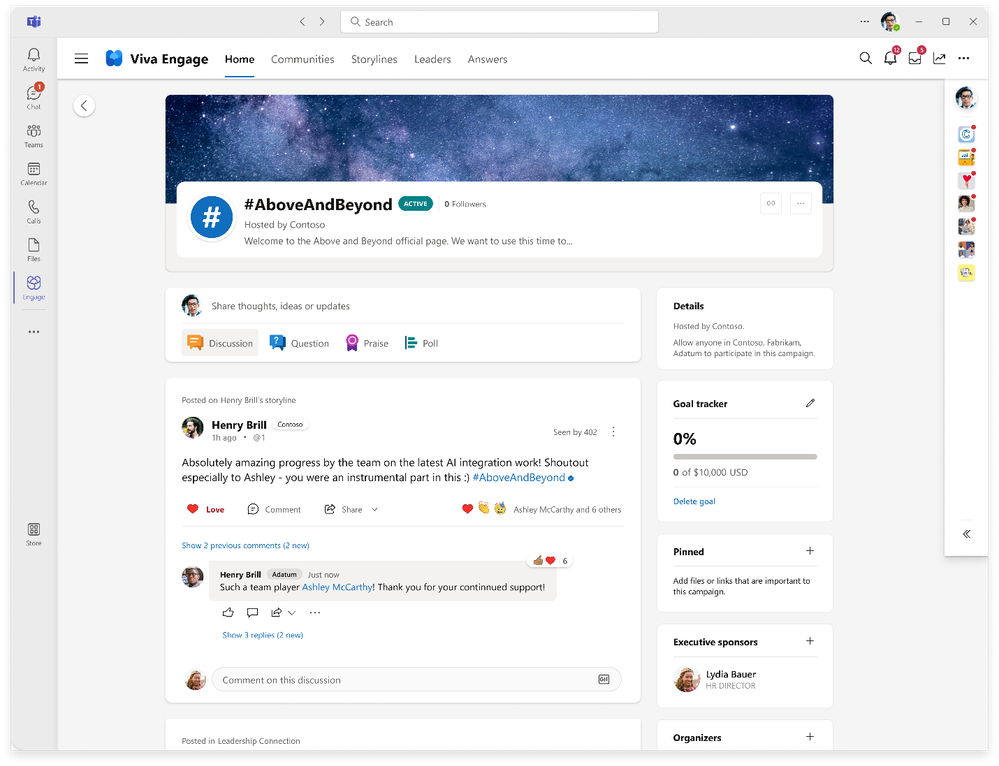Insert GIF in comment box
Screen dimensions: 999x766
pos(603,679)
